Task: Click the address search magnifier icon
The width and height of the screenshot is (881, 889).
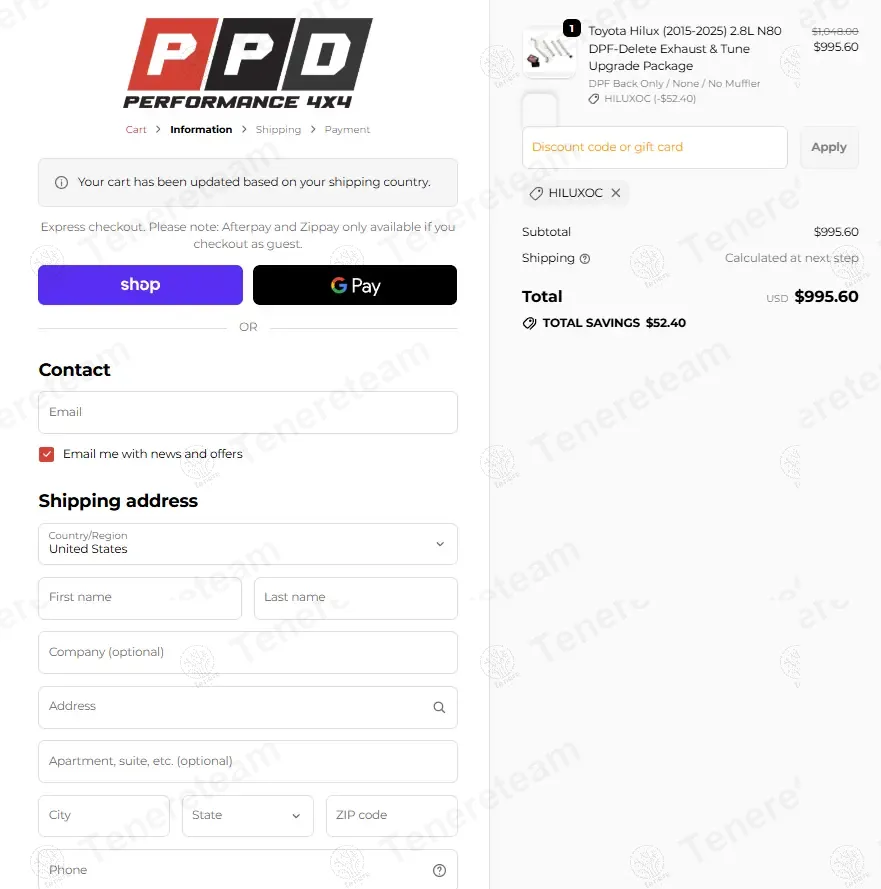Action: pos(439,707)
